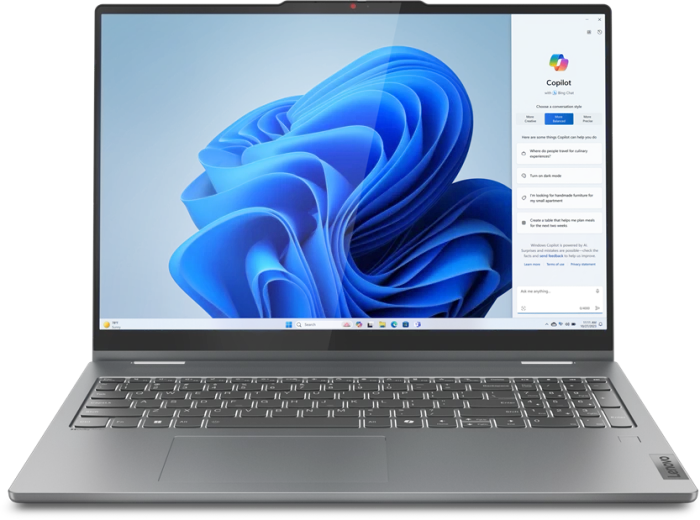
Task: Open the taskbar clock and date
Action: pos(588,324)
